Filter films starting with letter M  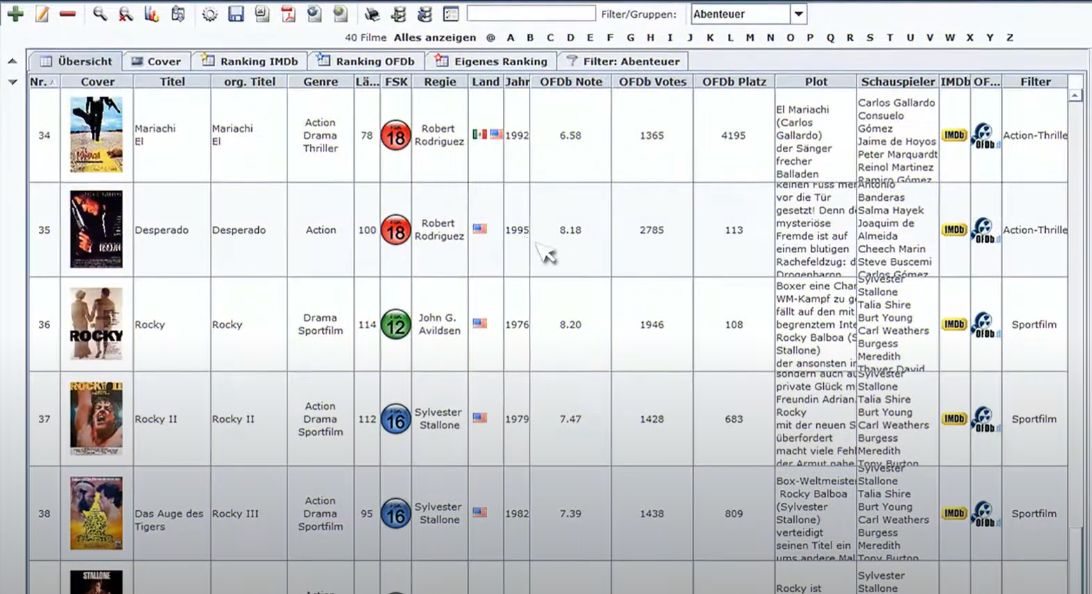click(x=750, y=38)
